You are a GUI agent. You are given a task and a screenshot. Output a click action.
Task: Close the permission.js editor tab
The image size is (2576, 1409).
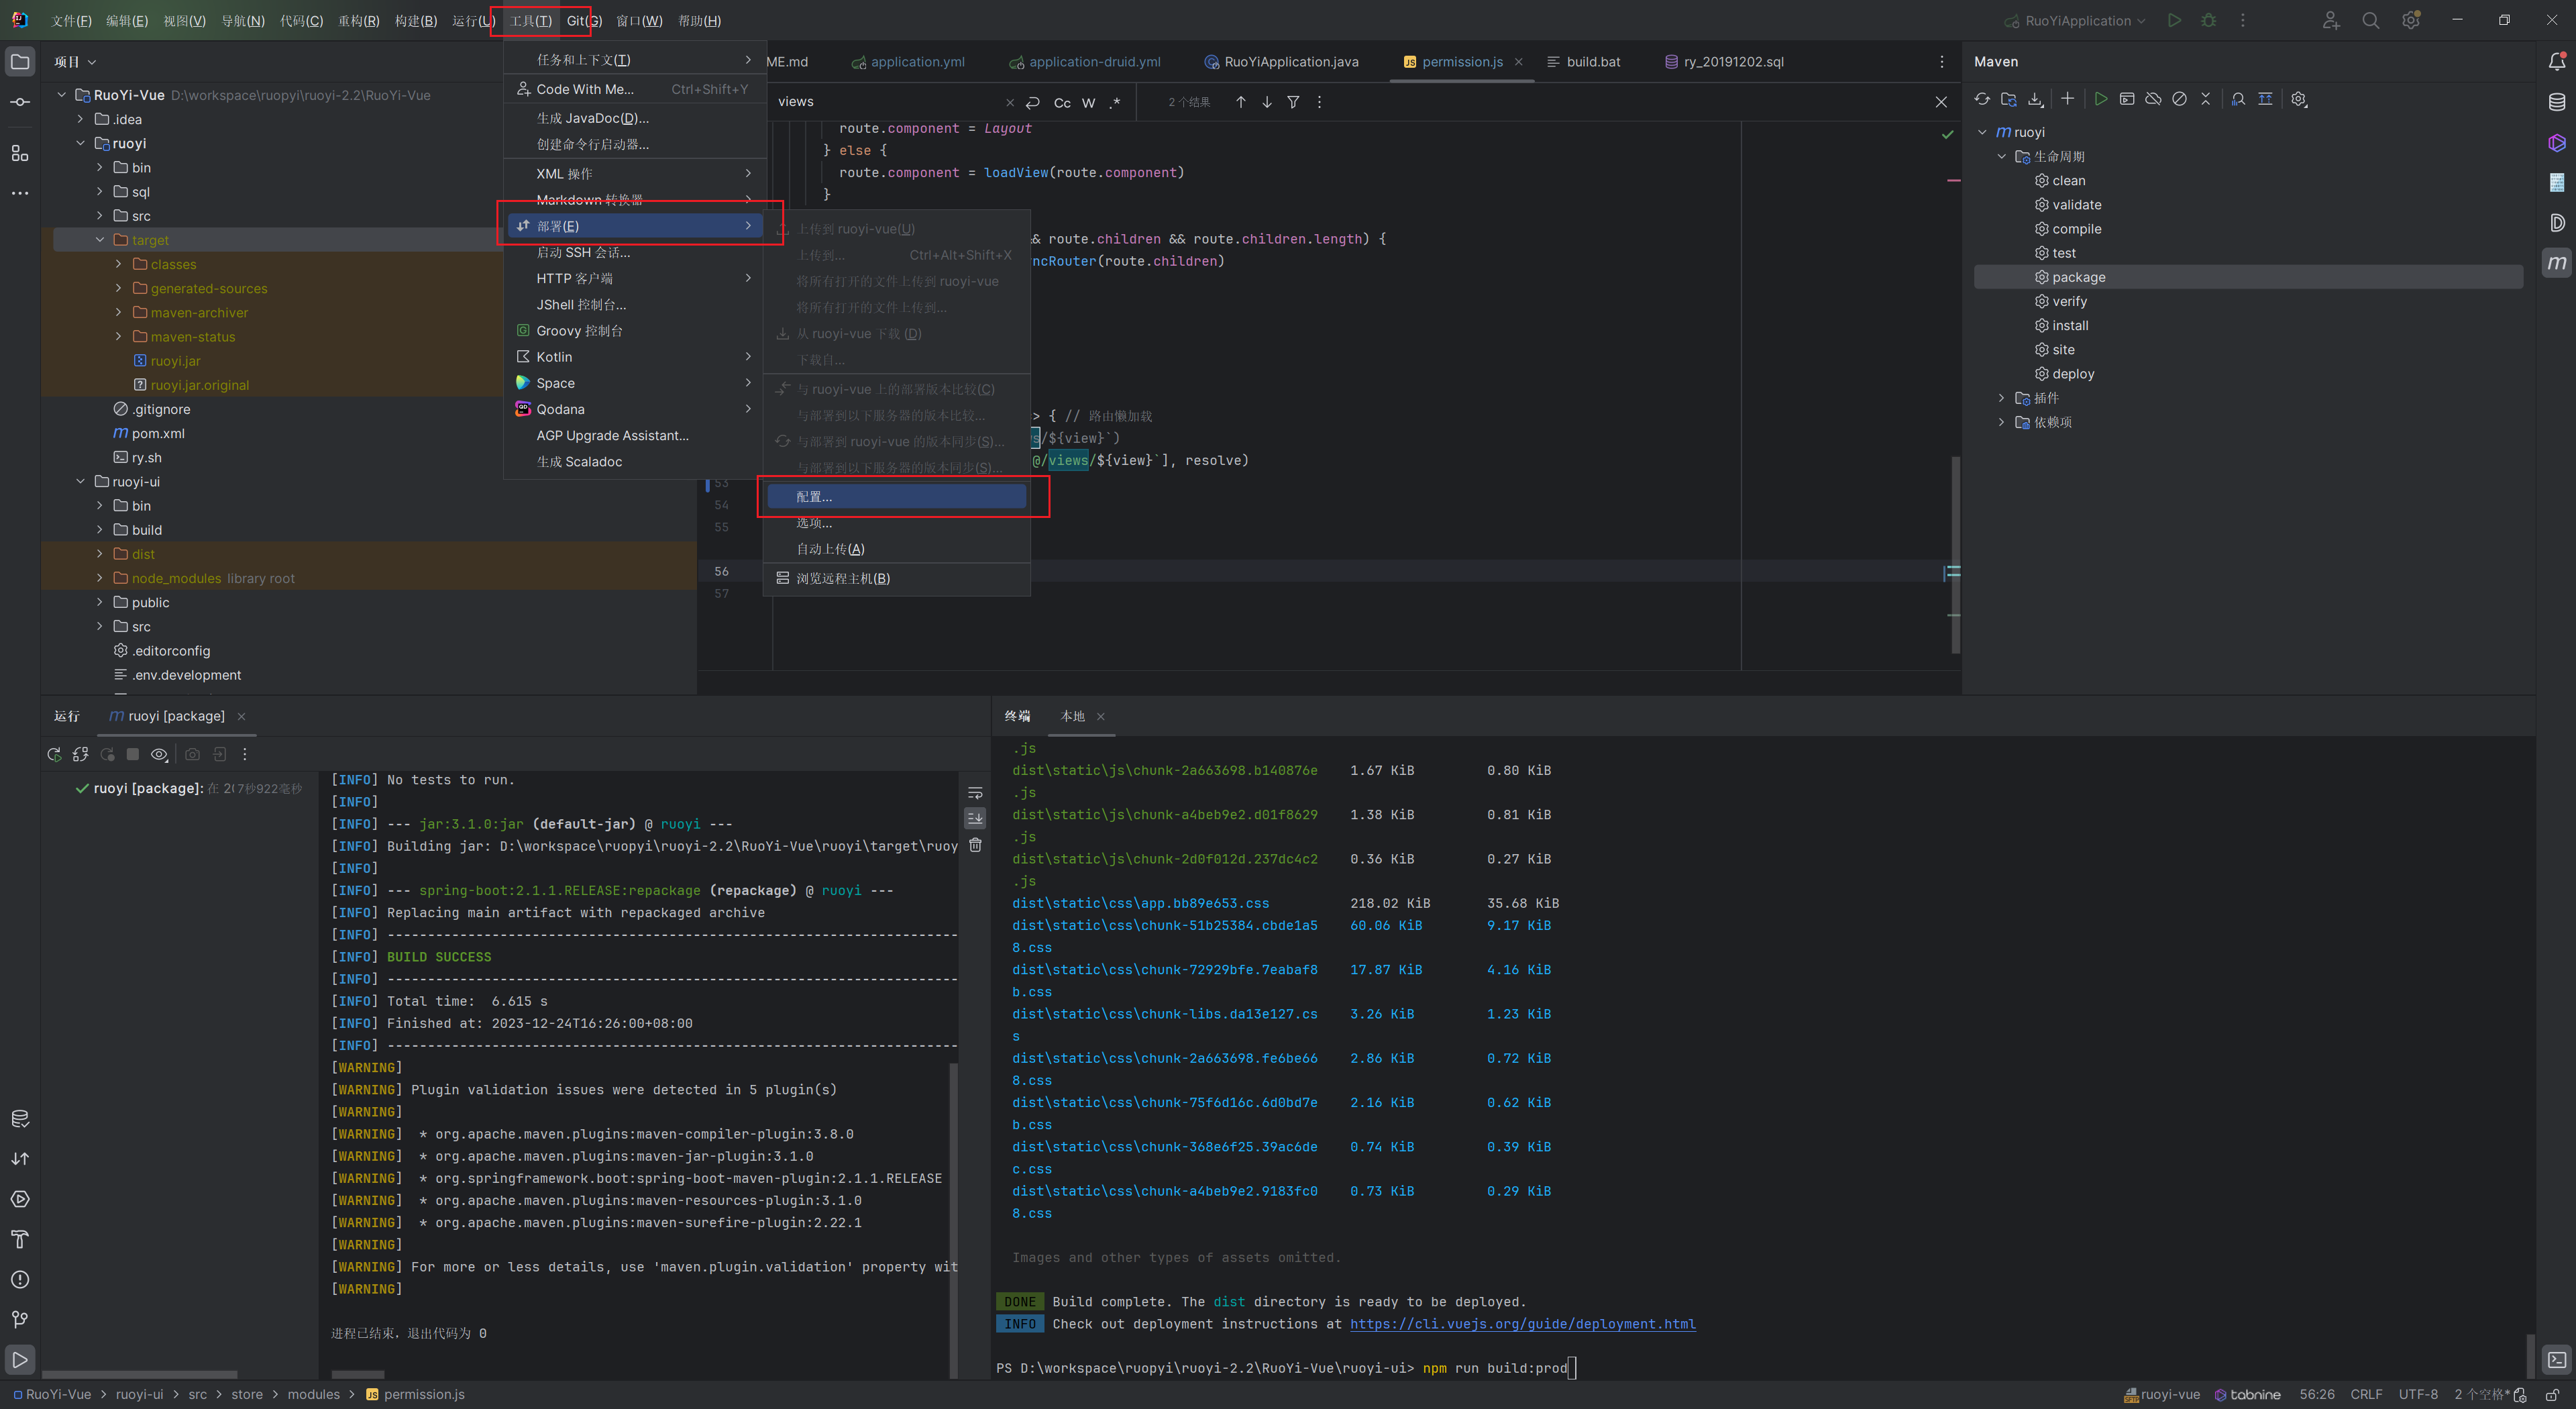(1518, 62)
